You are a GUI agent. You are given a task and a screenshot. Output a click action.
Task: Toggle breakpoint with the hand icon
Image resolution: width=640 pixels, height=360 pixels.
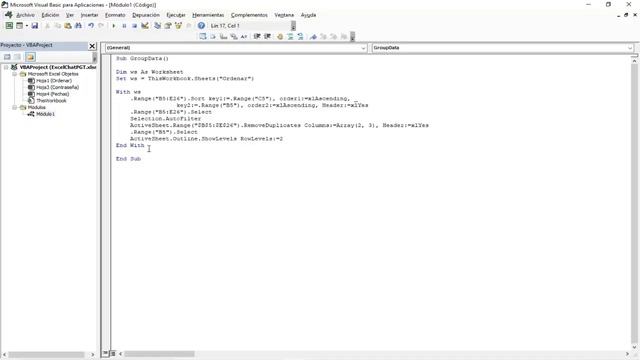click(280, 36)
